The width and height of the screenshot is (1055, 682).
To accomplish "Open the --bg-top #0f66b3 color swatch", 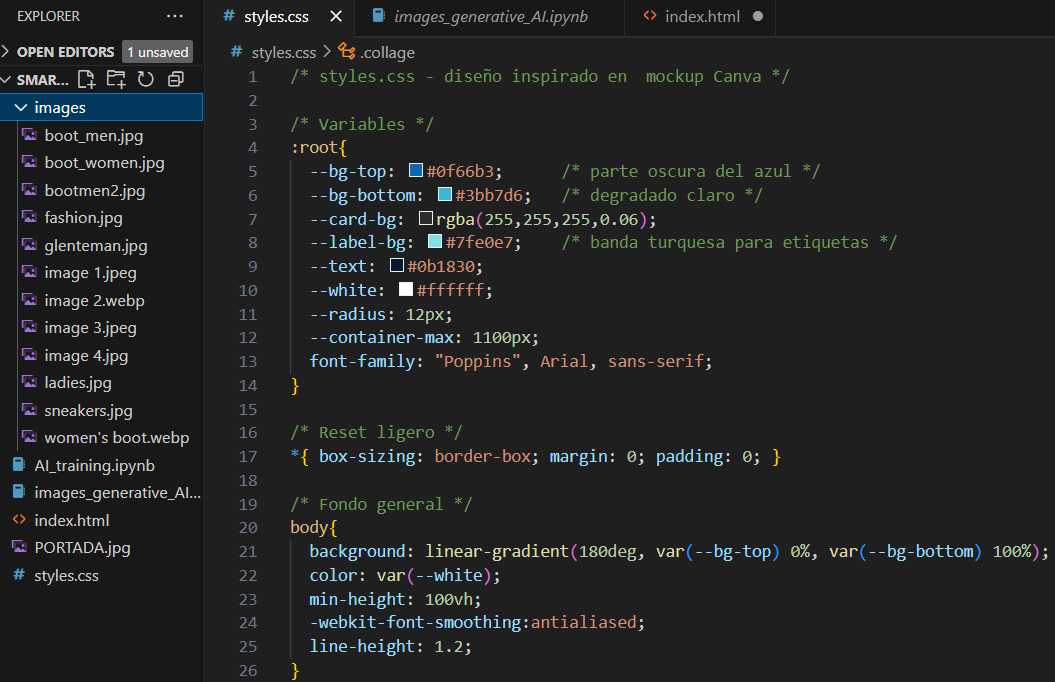I will 416,170.
